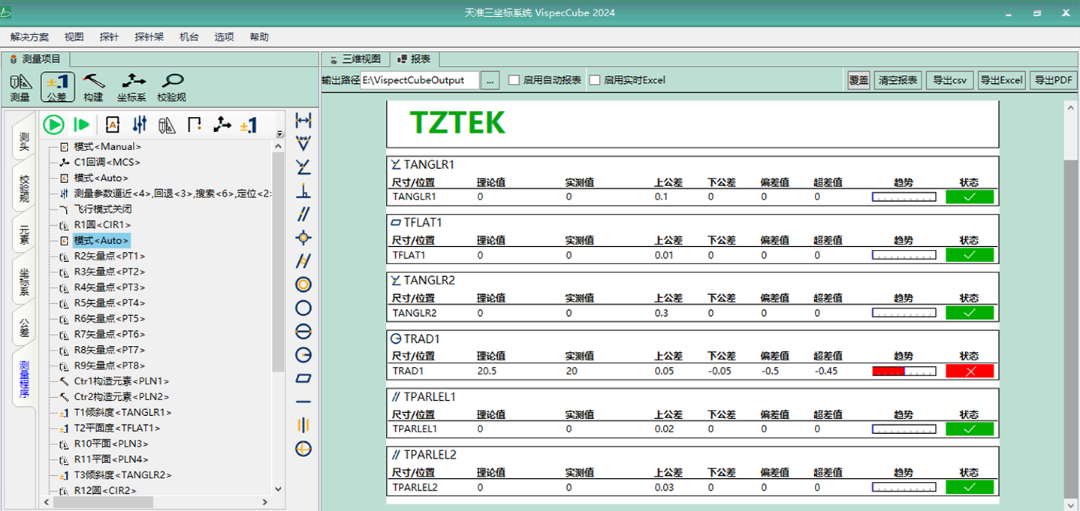This screenshot has height=511, width=1080.
Task: Select the measurement parameters sliders icon
Action: (140, 125)
